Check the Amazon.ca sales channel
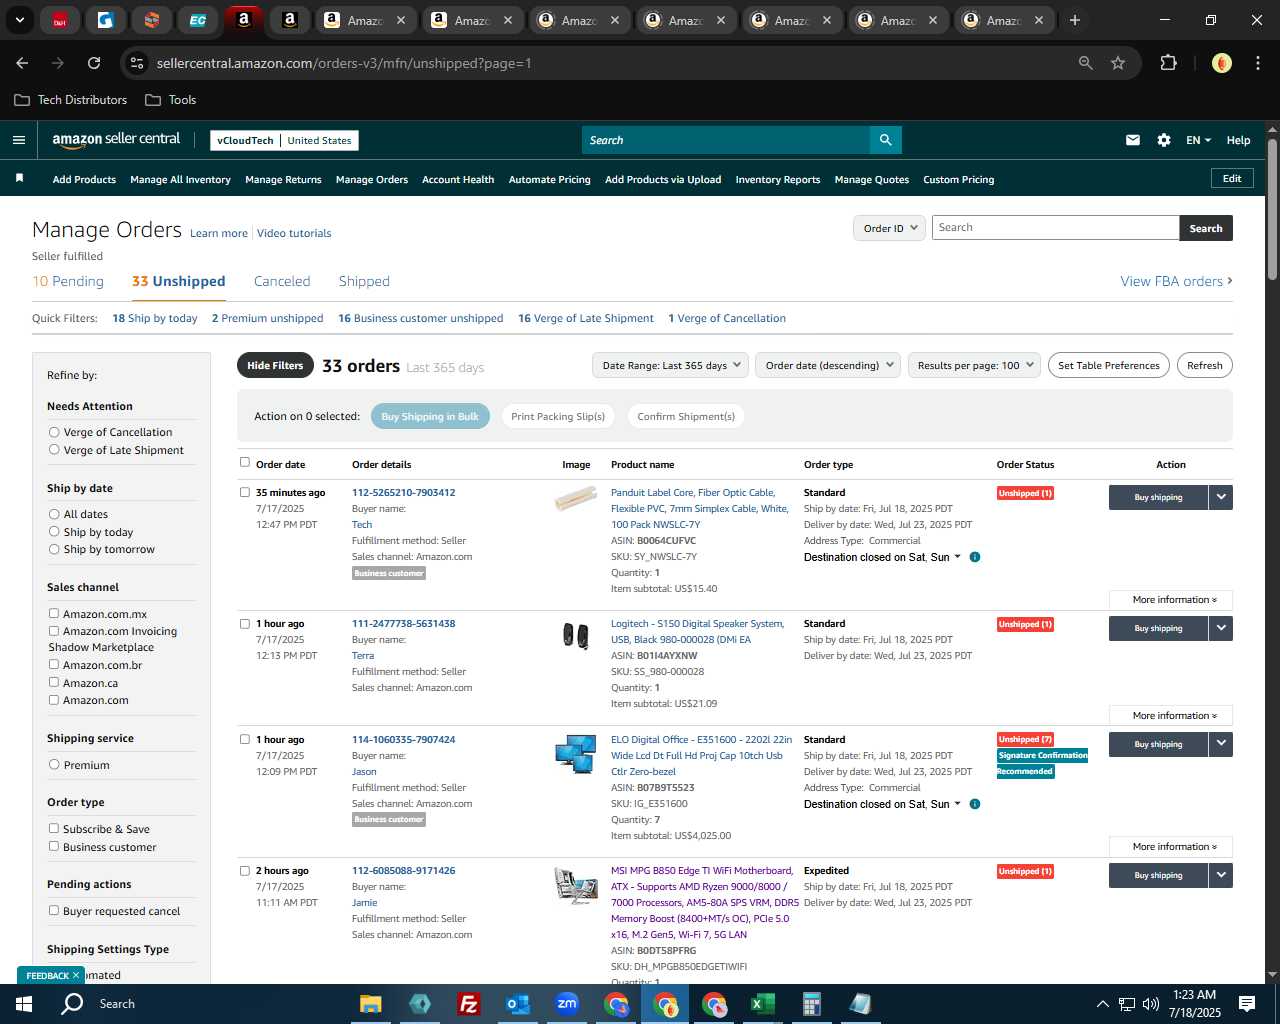Viewport: 1280px width, 1024px height. [54, 682]
